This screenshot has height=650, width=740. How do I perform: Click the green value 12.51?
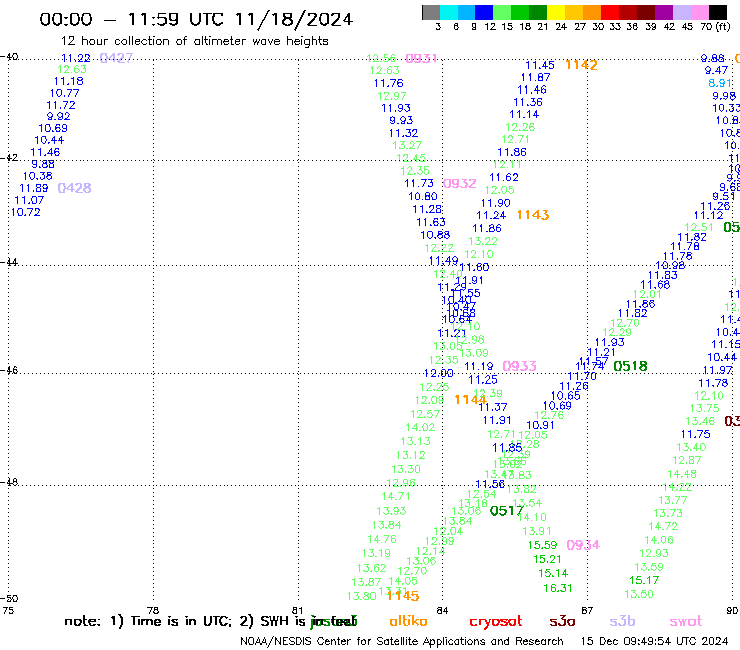point(699,228)
